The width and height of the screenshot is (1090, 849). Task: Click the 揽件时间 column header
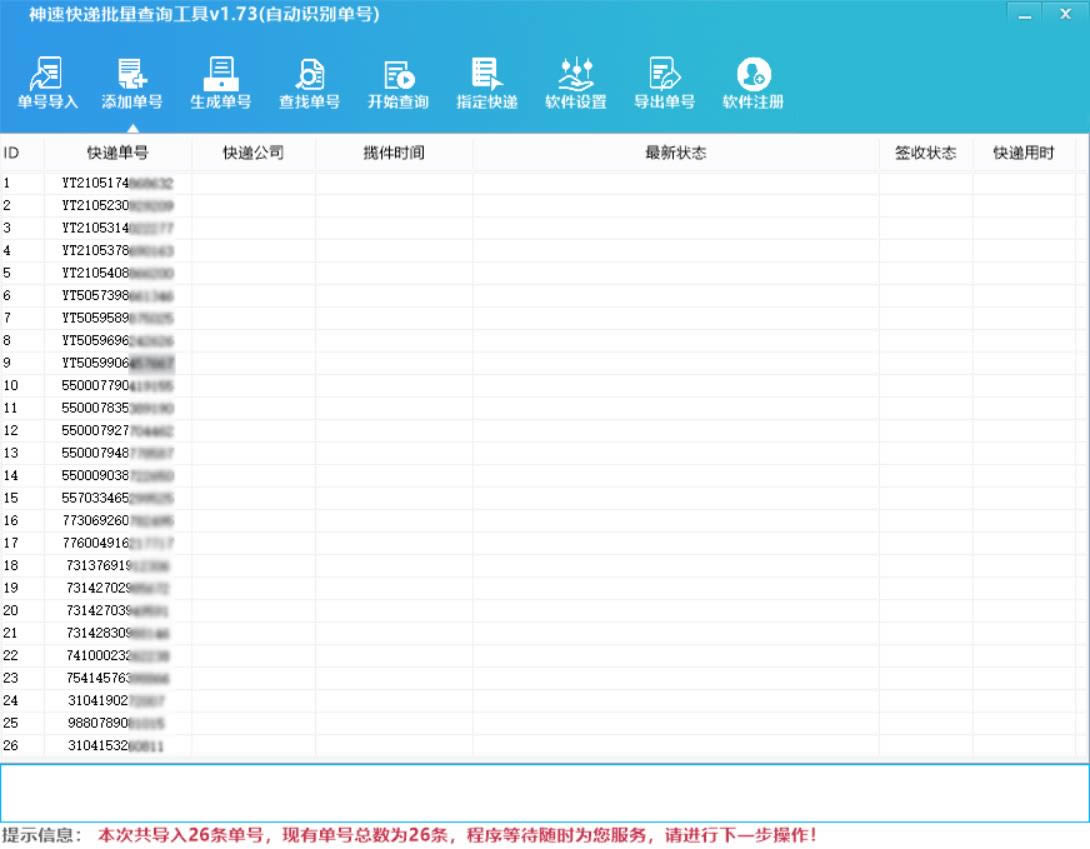pyautogui.click(x=393, y=153)
